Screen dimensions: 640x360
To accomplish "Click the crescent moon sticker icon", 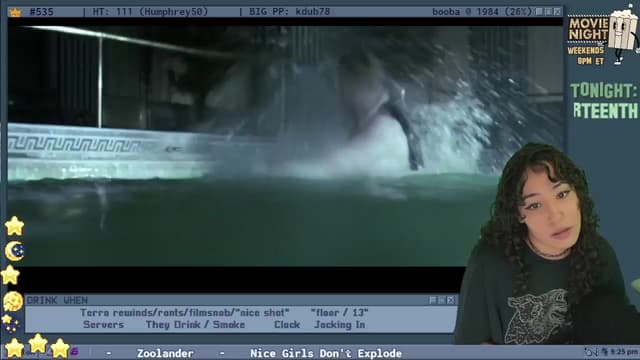I will (15, 251).
